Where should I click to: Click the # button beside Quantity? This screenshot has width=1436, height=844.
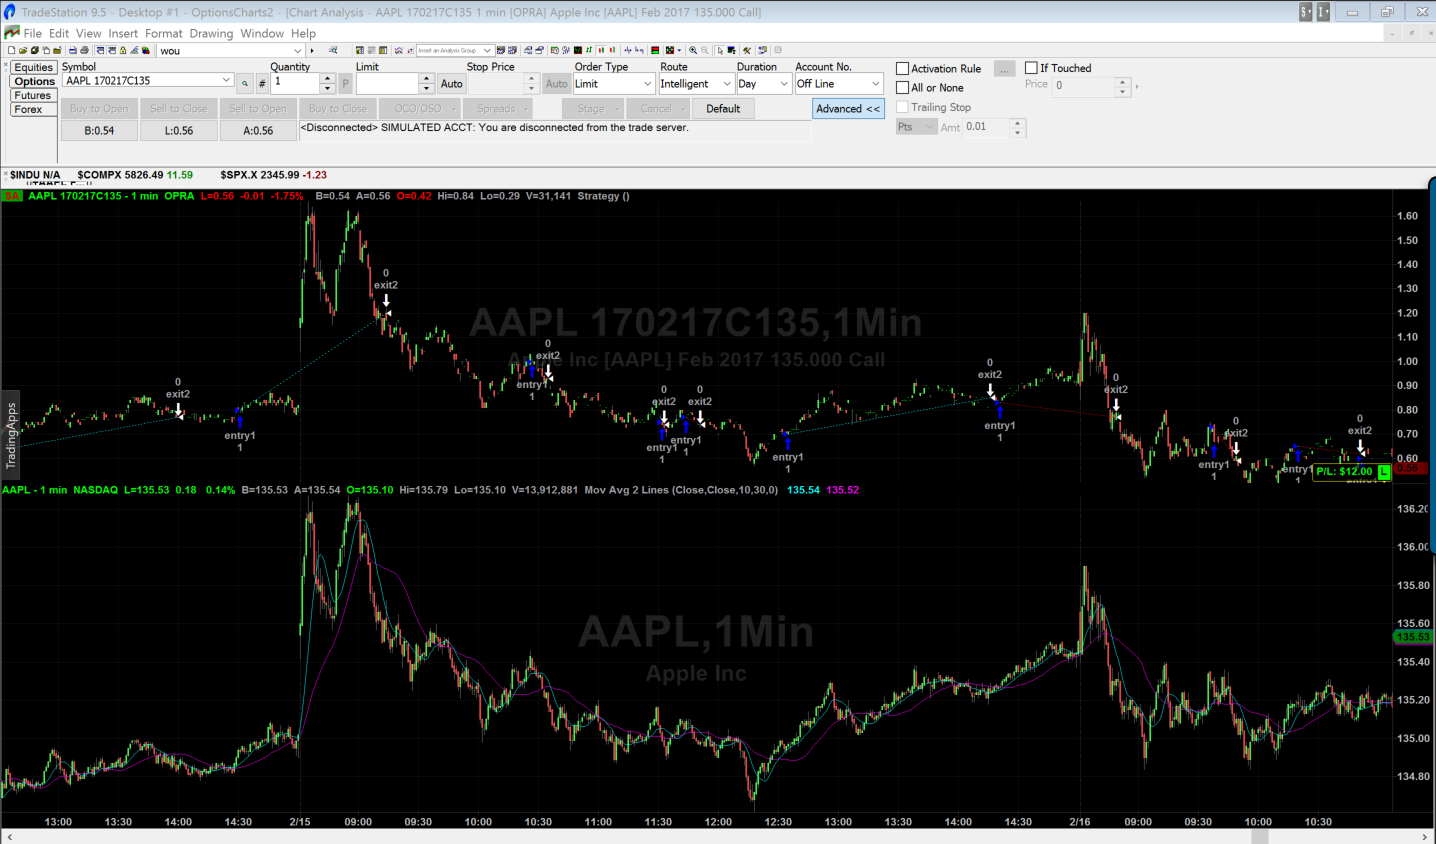click(262, 84)
